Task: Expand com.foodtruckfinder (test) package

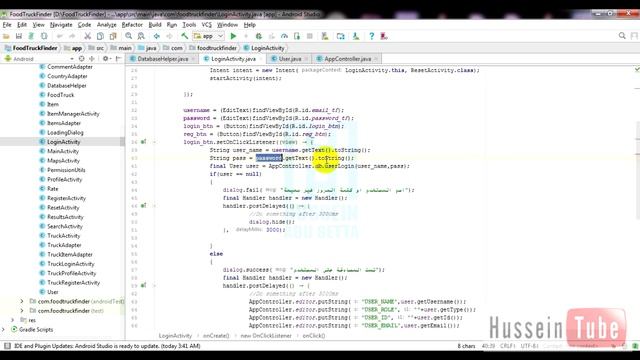Action: [22, 311]
